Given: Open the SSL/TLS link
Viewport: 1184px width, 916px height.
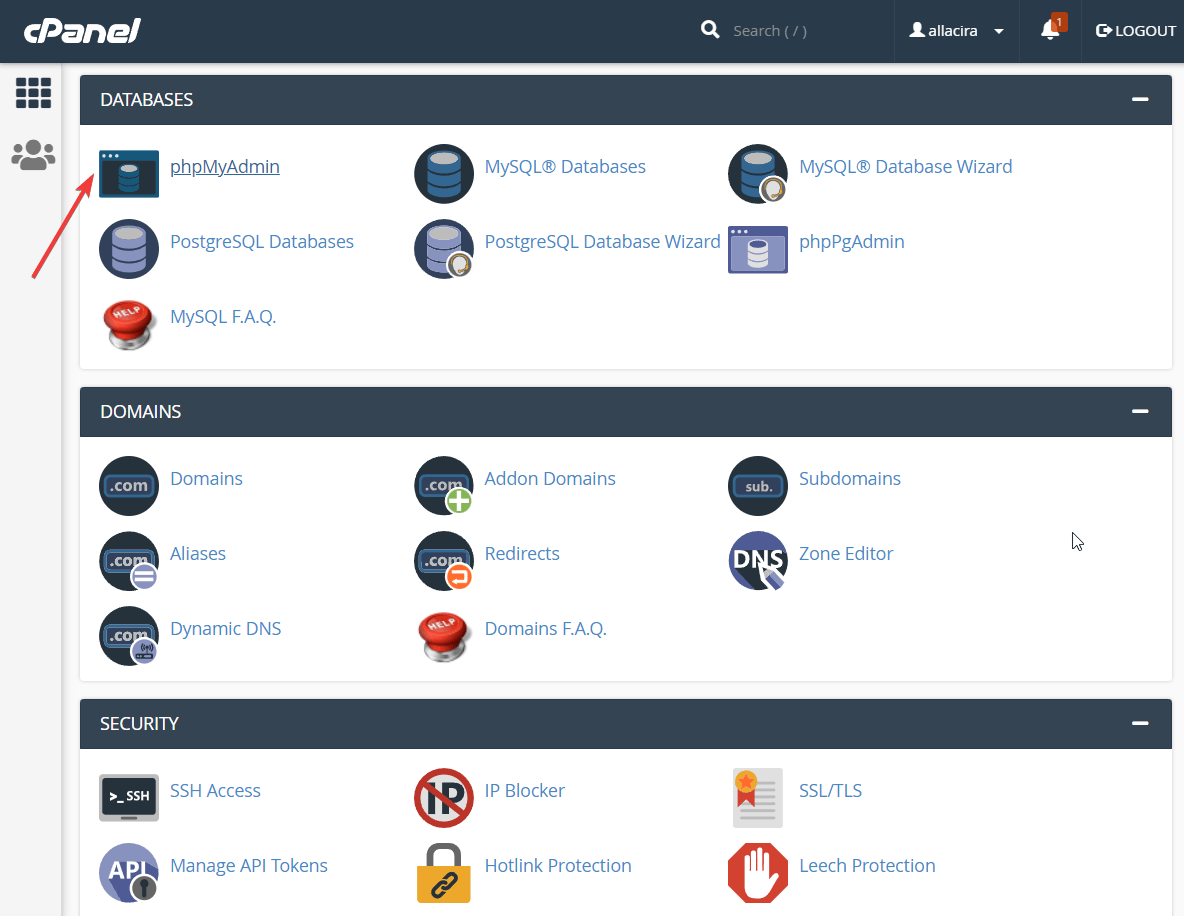Looking at the screenshot, I should (x=831, y=791).
